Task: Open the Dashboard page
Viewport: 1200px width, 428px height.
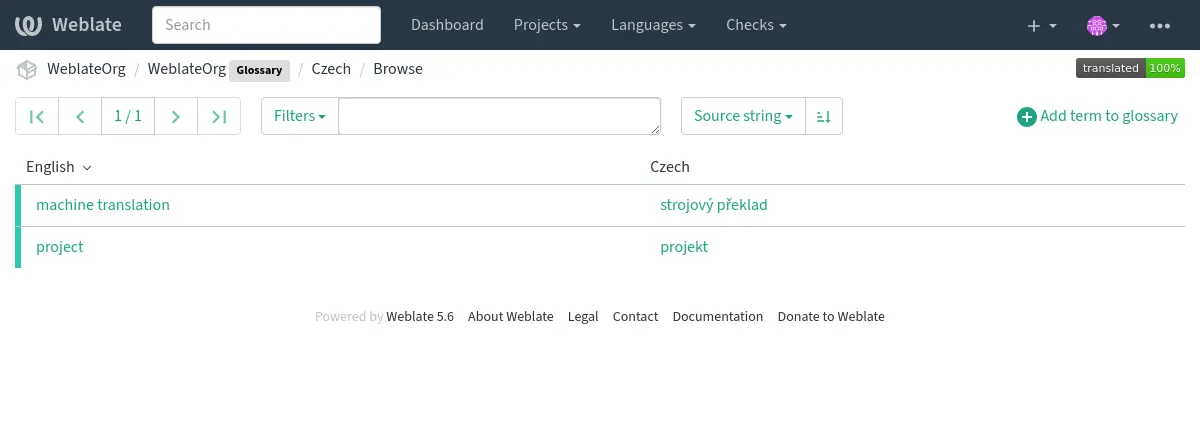Action: click(447, 25)
